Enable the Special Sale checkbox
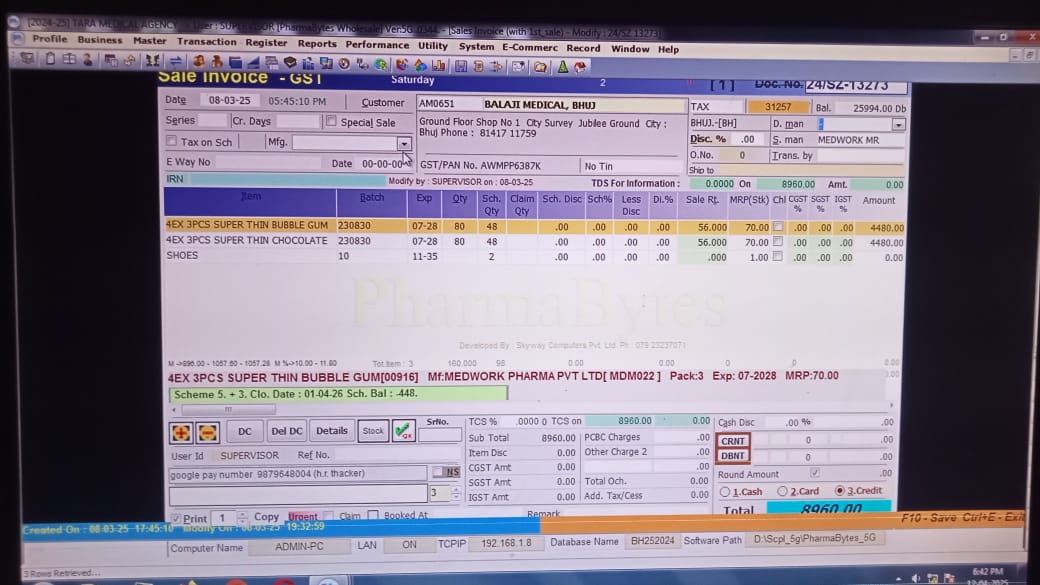Viewport: 1040px width, 585px height. (331, 122)
